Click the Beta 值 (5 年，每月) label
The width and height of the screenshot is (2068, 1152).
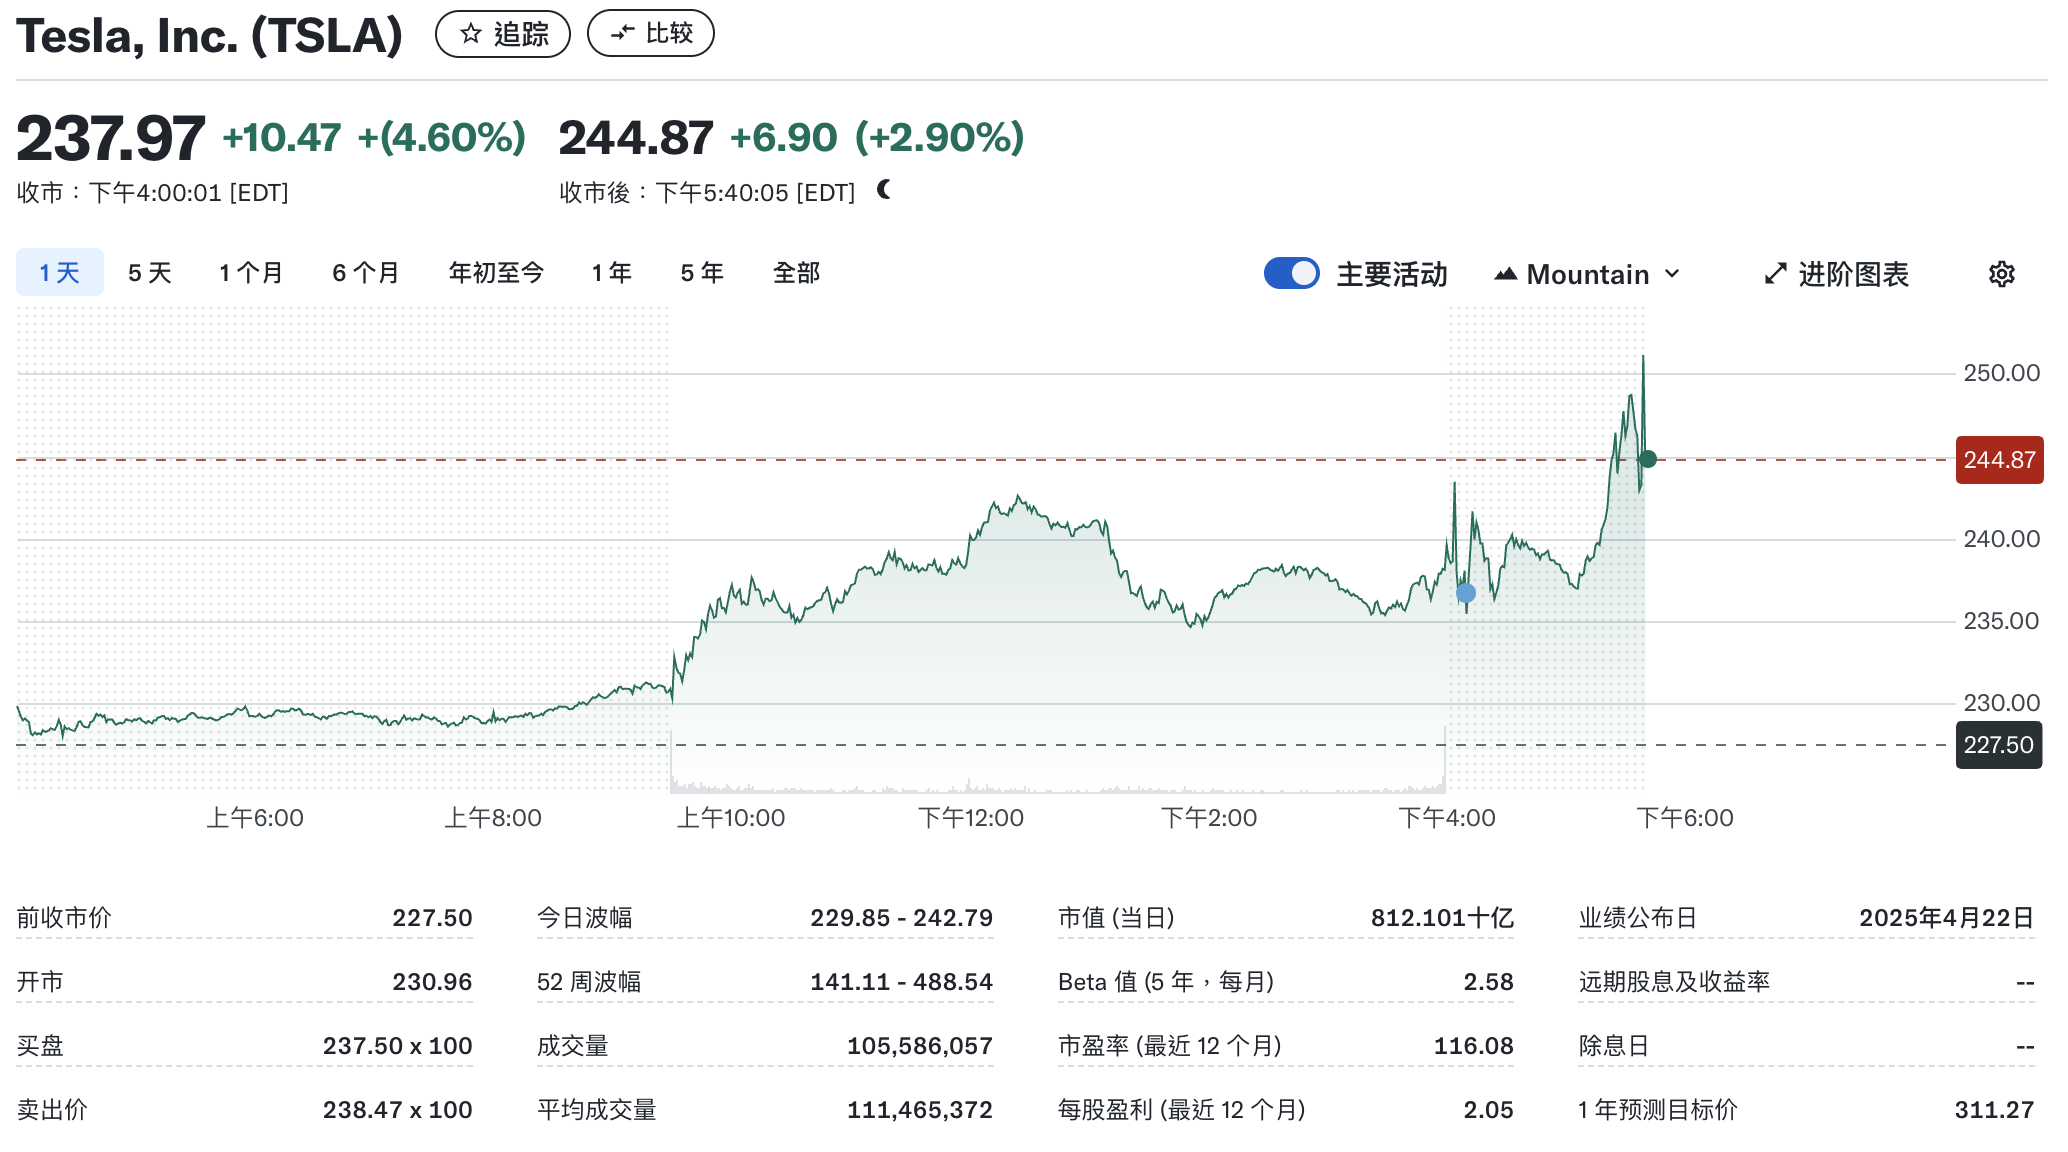coord(1166,981)
